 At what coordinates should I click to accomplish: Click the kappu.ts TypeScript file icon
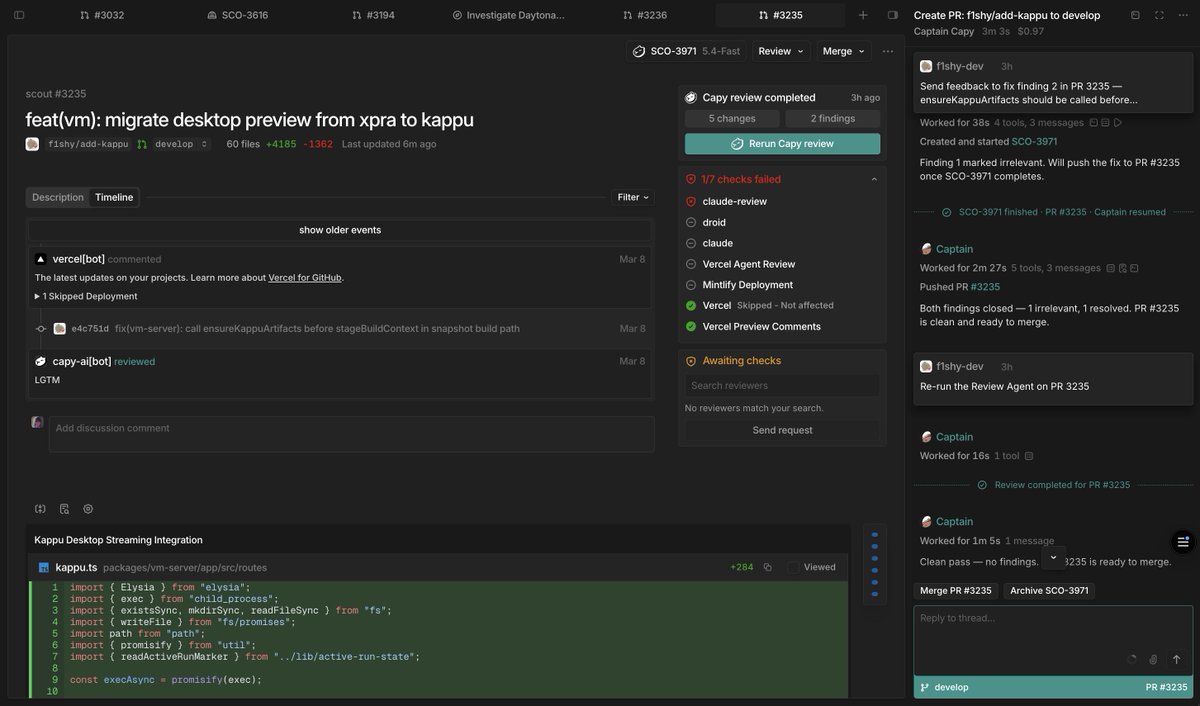(x=44, y=567)
